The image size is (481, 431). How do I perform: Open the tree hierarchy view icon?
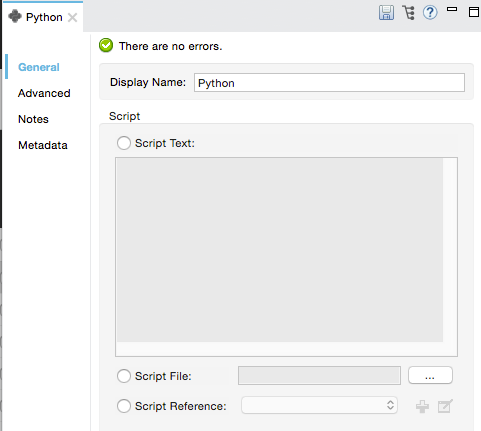tap(409, 13)
